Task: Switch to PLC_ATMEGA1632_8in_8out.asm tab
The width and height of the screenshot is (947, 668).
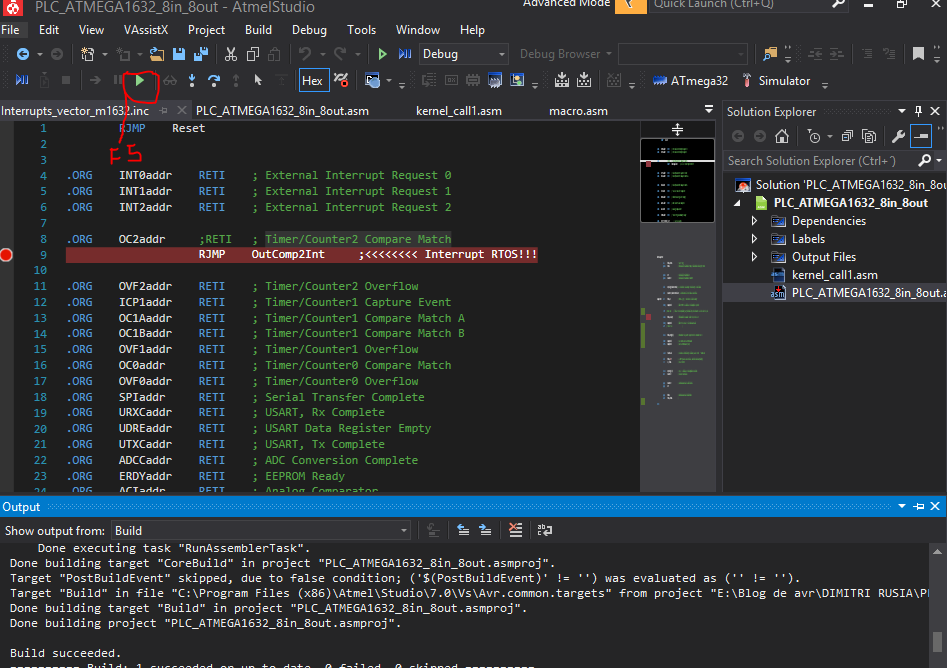Action: tap(282, 111)
